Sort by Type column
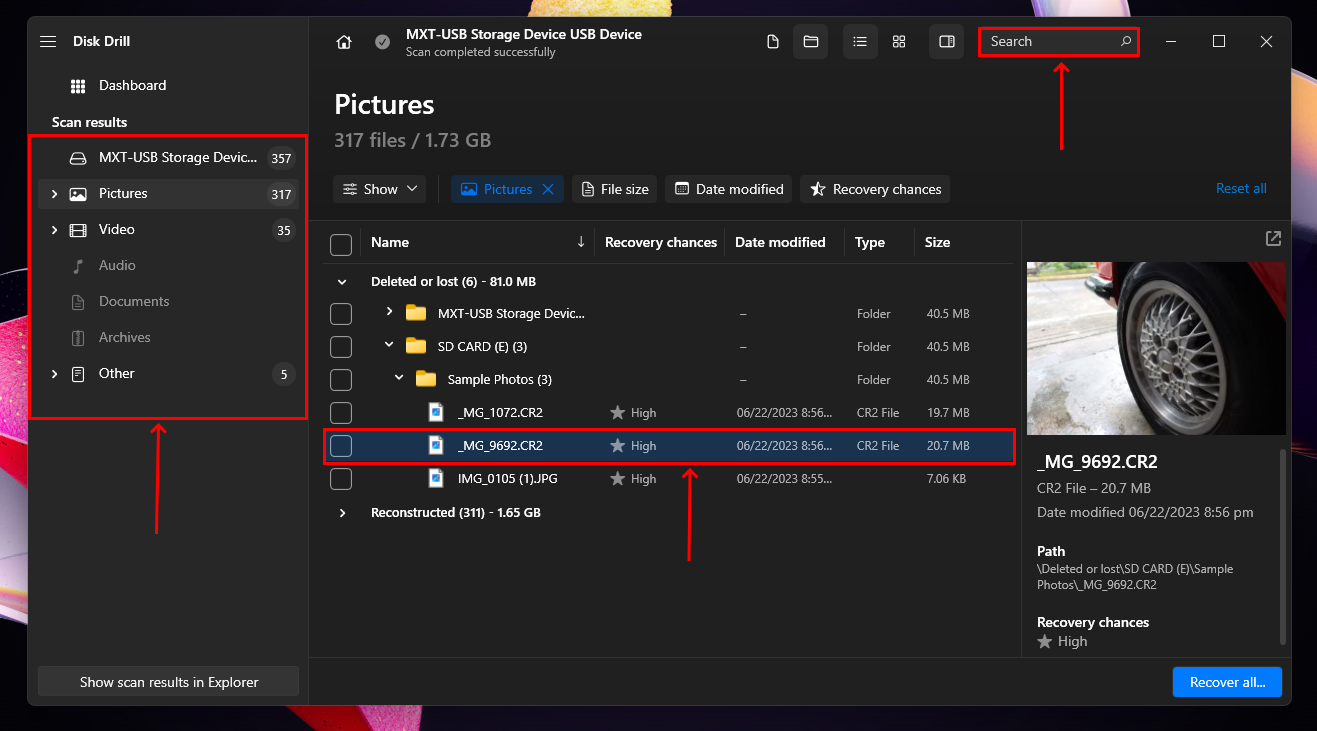This screenshot has height=731, width=1317. pos(870,242)
